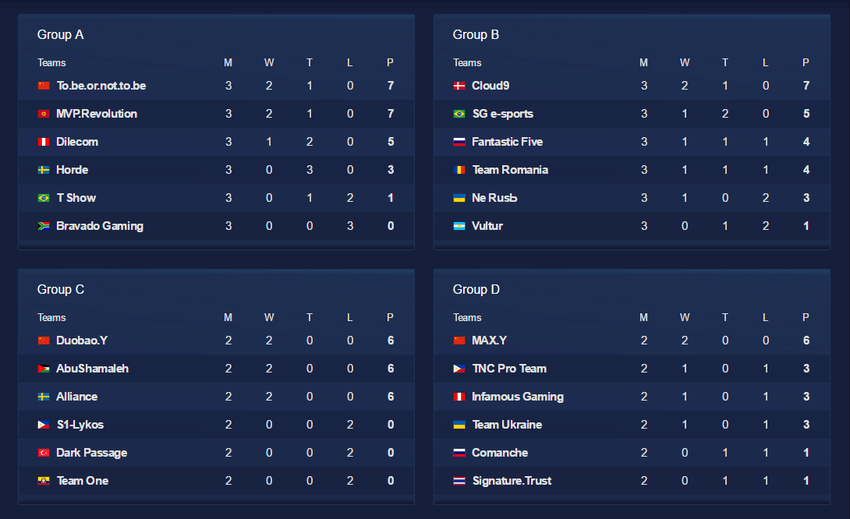Click the flag beside Signature.Trust
Screen dimensions: 850x519
click(x=459, y=481)
